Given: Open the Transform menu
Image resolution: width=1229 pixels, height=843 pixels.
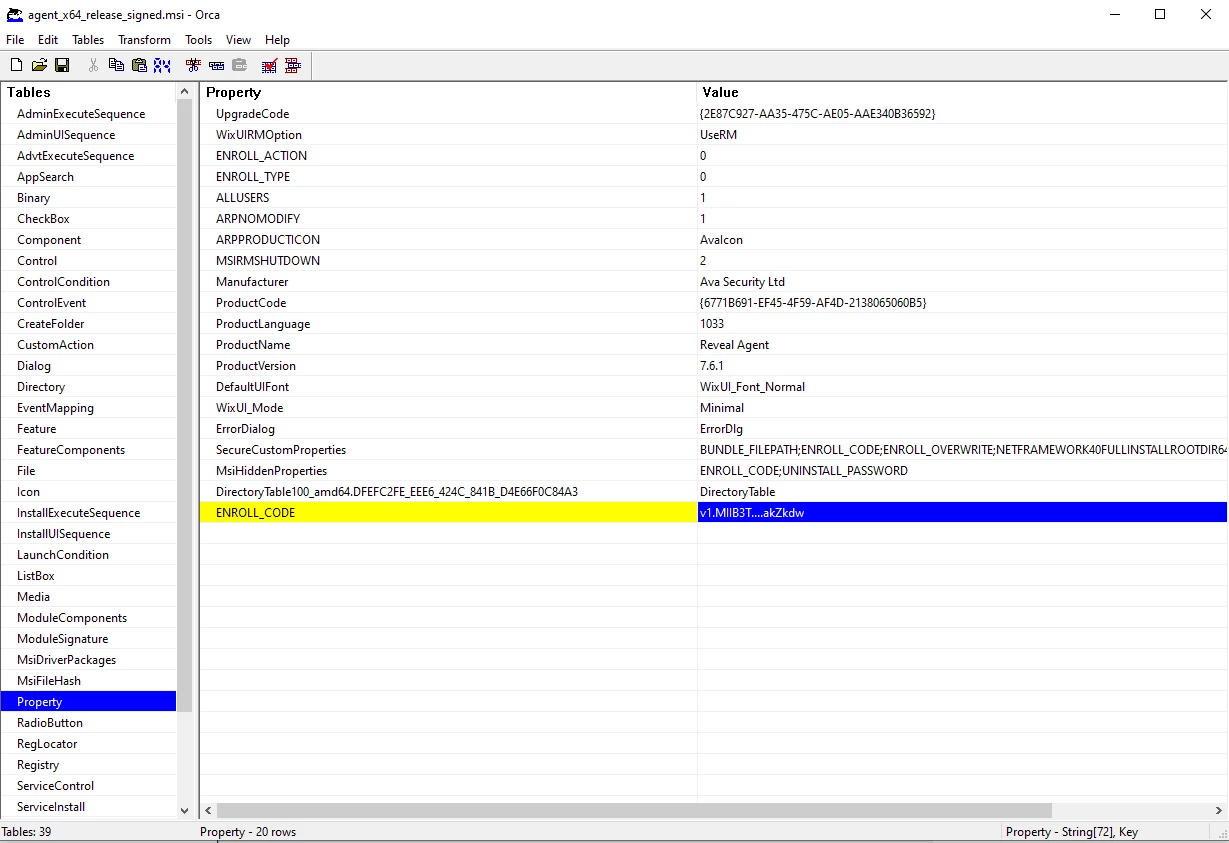Looking at the screenshot, I should tap(144, 40).
